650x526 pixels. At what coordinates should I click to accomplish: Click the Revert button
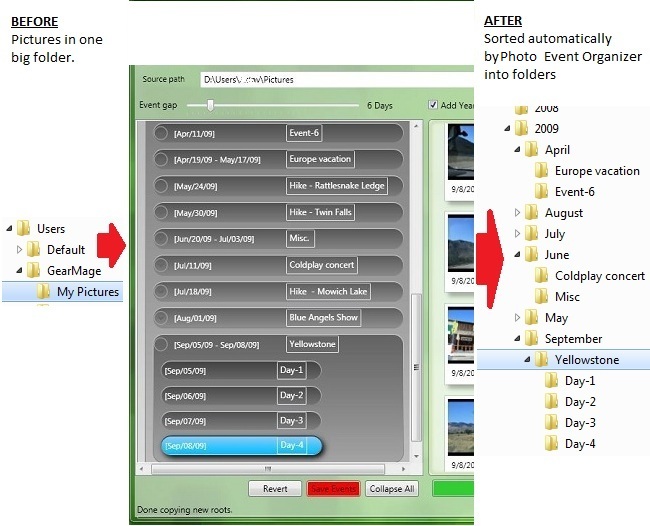[x=275, y=489]
